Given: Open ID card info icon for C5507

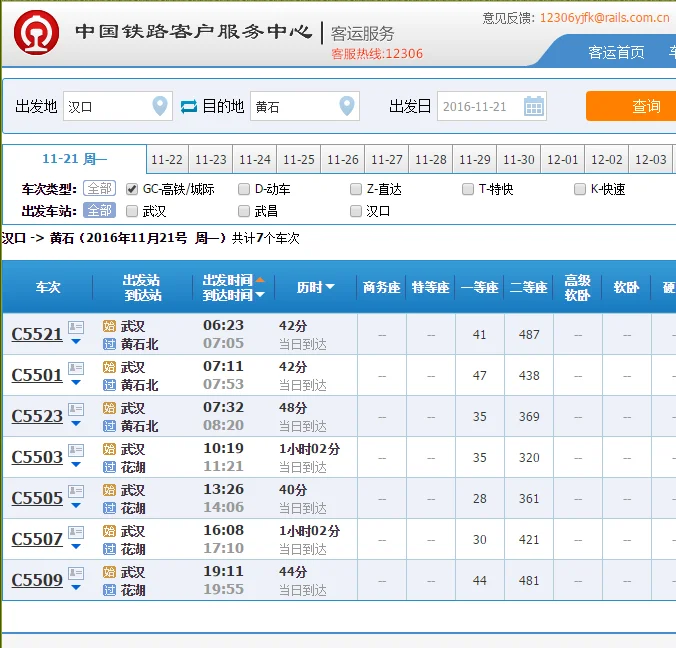Looking at the screenshot, I should pos(76,532).
